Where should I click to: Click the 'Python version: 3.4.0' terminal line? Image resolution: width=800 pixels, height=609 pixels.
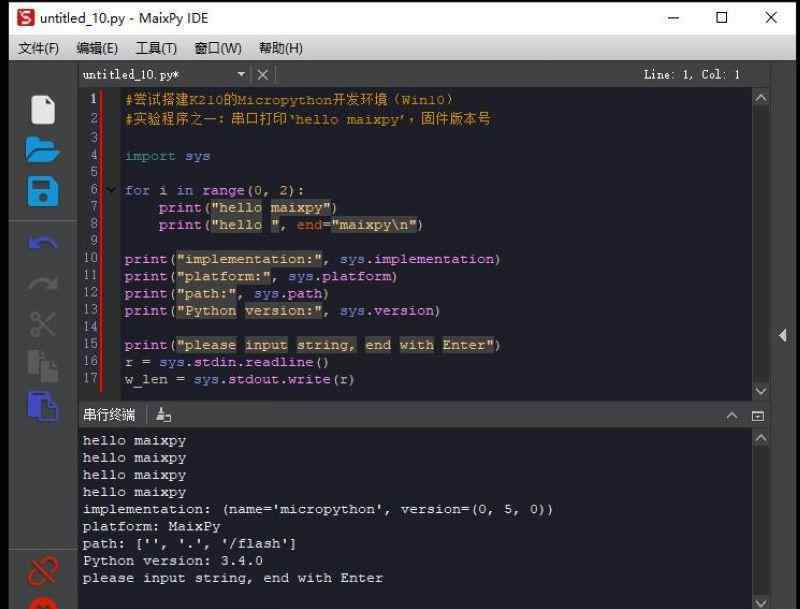coord(172,561)
